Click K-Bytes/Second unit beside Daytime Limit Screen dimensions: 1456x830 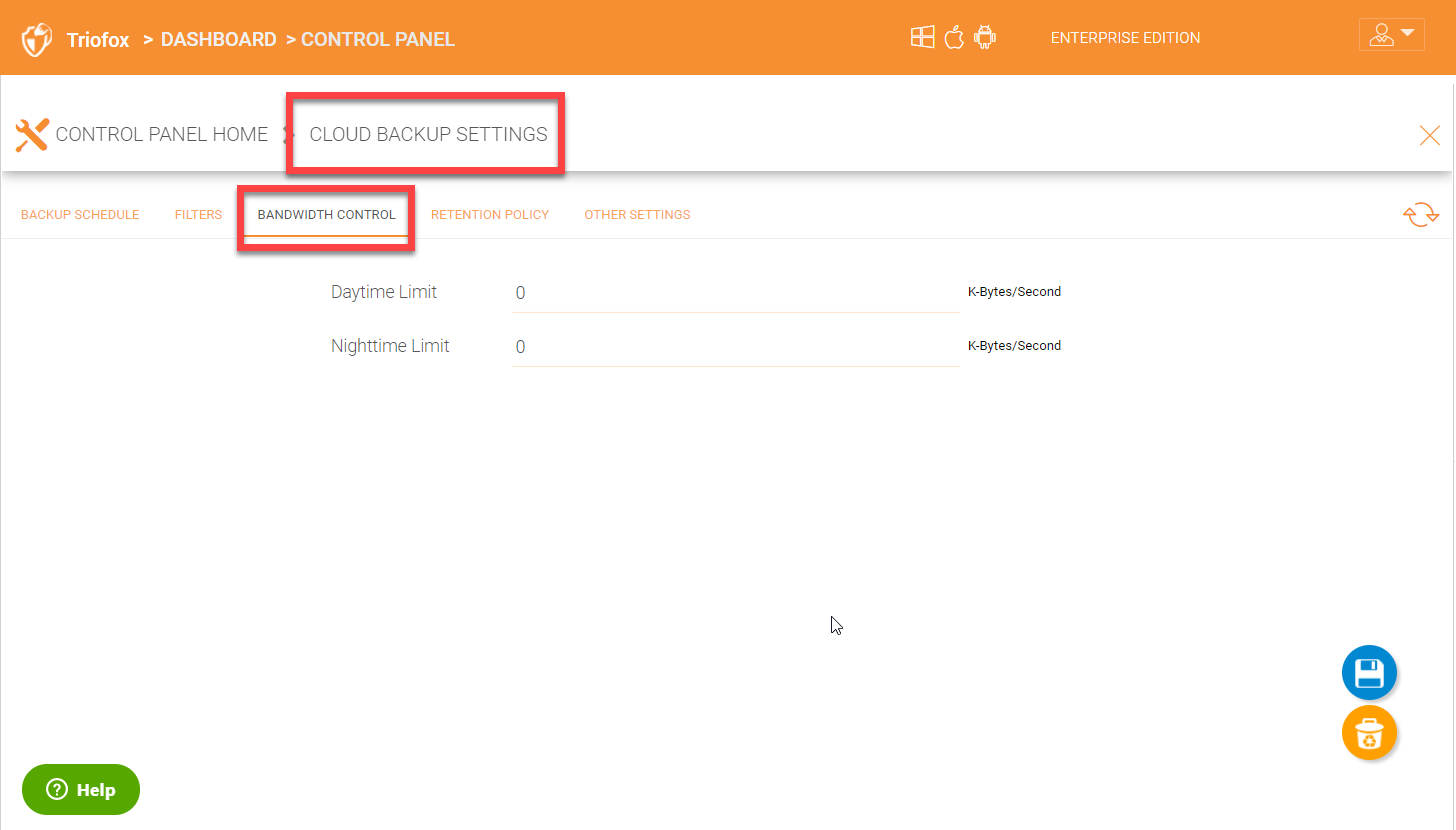point(1014,292)
